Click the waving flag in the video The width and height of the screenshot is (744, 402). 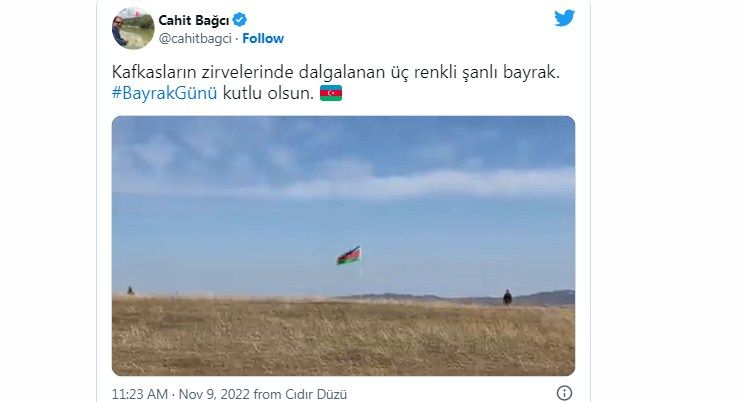tap(349, 255)
